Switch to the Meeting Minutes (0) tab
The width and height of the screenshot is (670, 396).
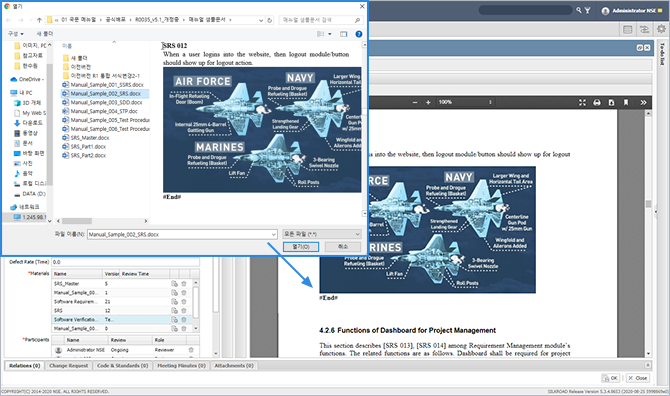(182, 366)
